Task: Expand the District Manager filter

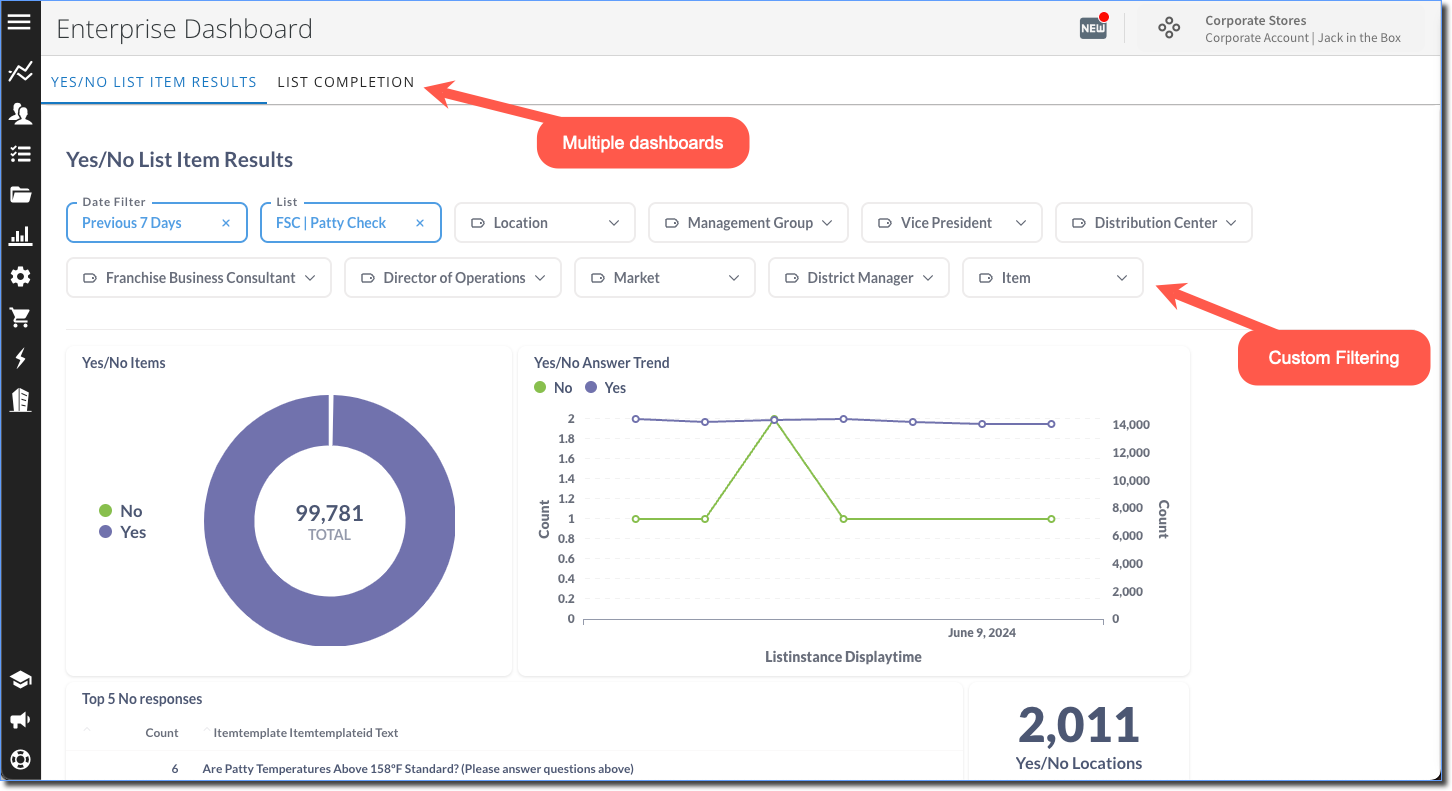Action: coord(858,278)
